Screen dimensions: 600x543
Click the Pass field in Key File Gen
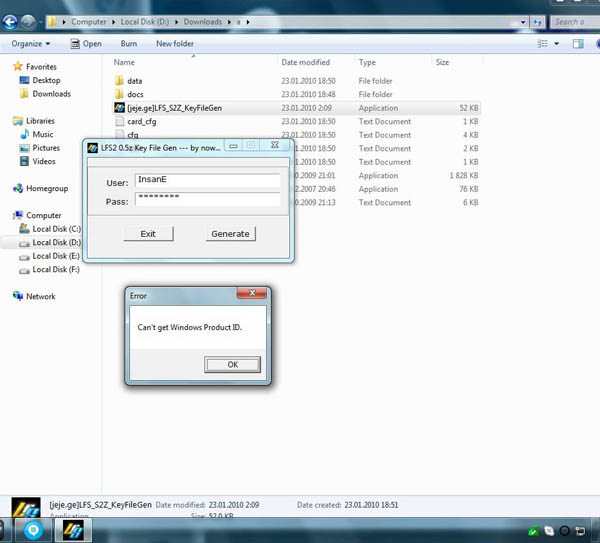point(207,199)
